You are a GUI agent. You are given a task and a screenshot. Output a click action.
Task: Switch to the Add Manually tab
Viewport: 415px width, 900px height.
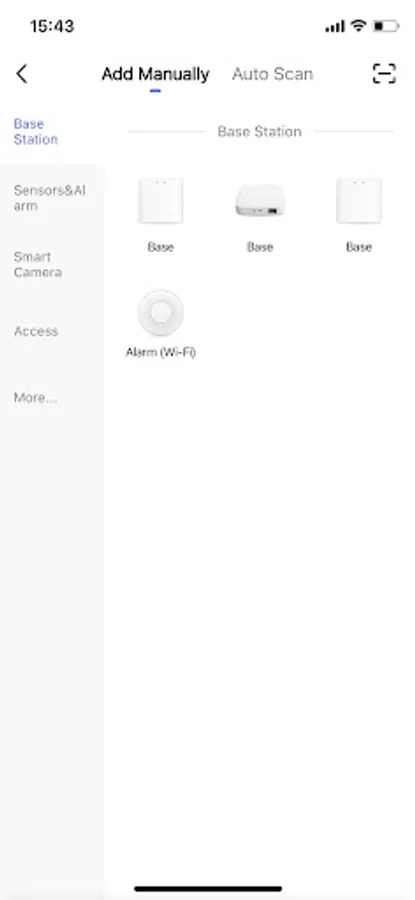point(156,74)
